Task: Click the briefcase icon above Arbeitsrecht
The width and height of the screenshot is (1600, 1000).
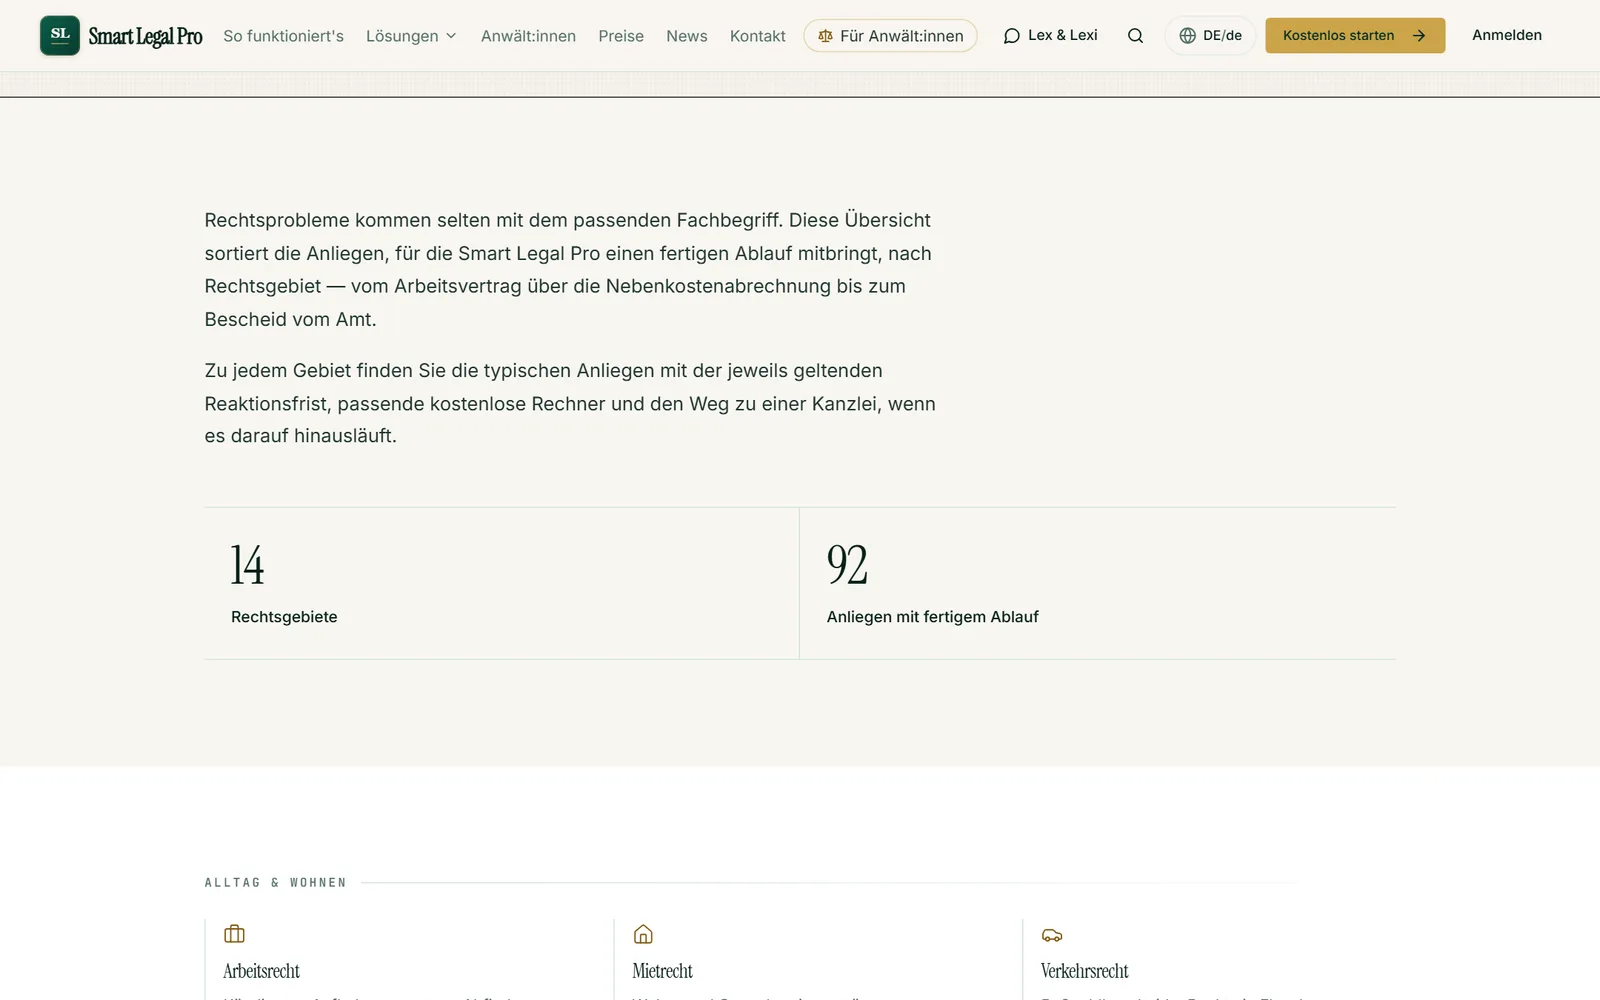Action: pyautogui.click(x=234, y=934)
